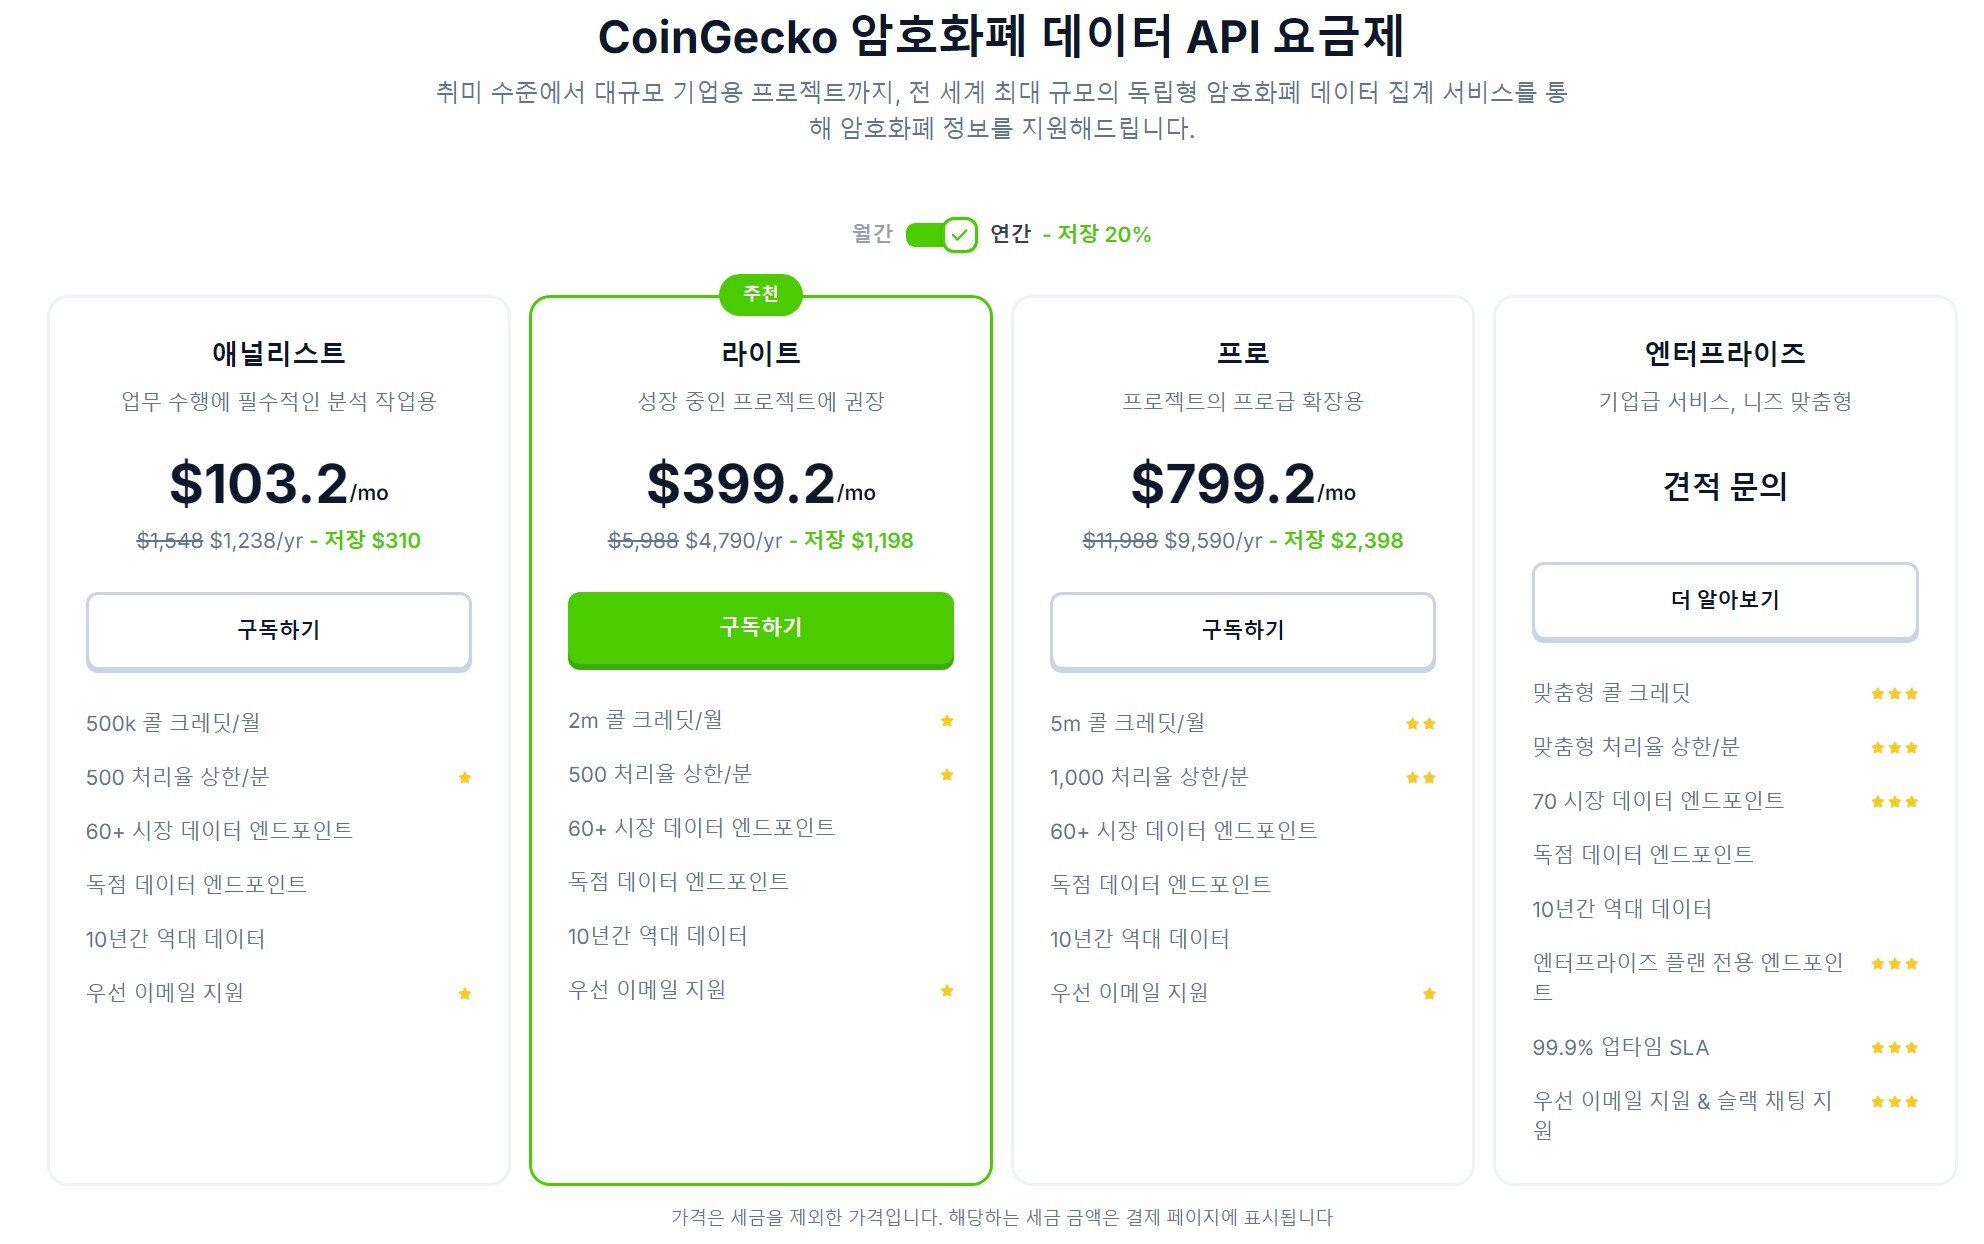This screenshot has width=1984, height=1244.
Task: Click the star beside 500 처리율 상한/분 in Analyst plan
Action: (466, 777)
